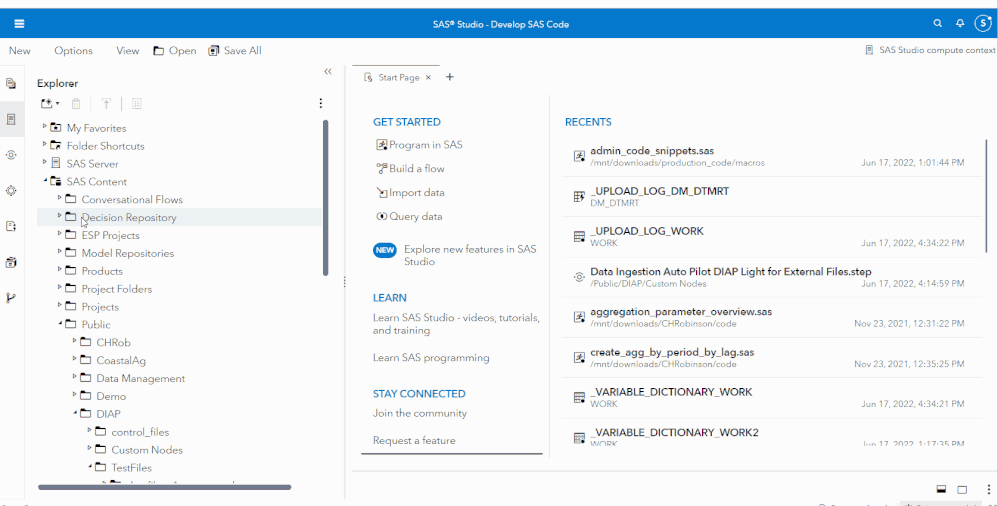Open the user profile avatar
This screenshot has height=506, width=998.
coord(982,23)
